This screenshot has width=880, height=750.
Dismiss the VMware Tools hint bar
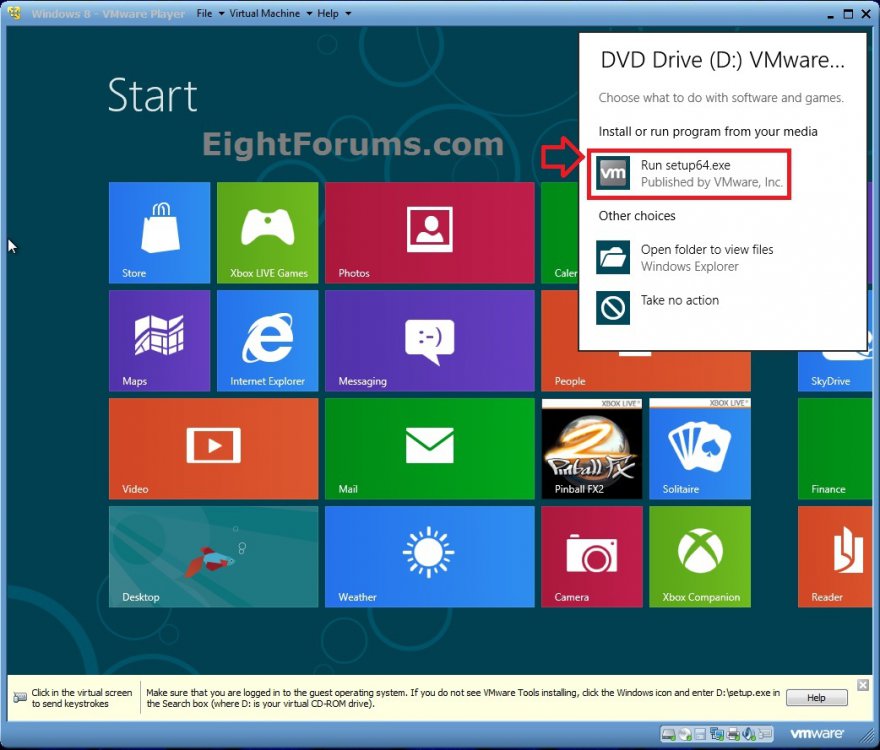[863, 685]
